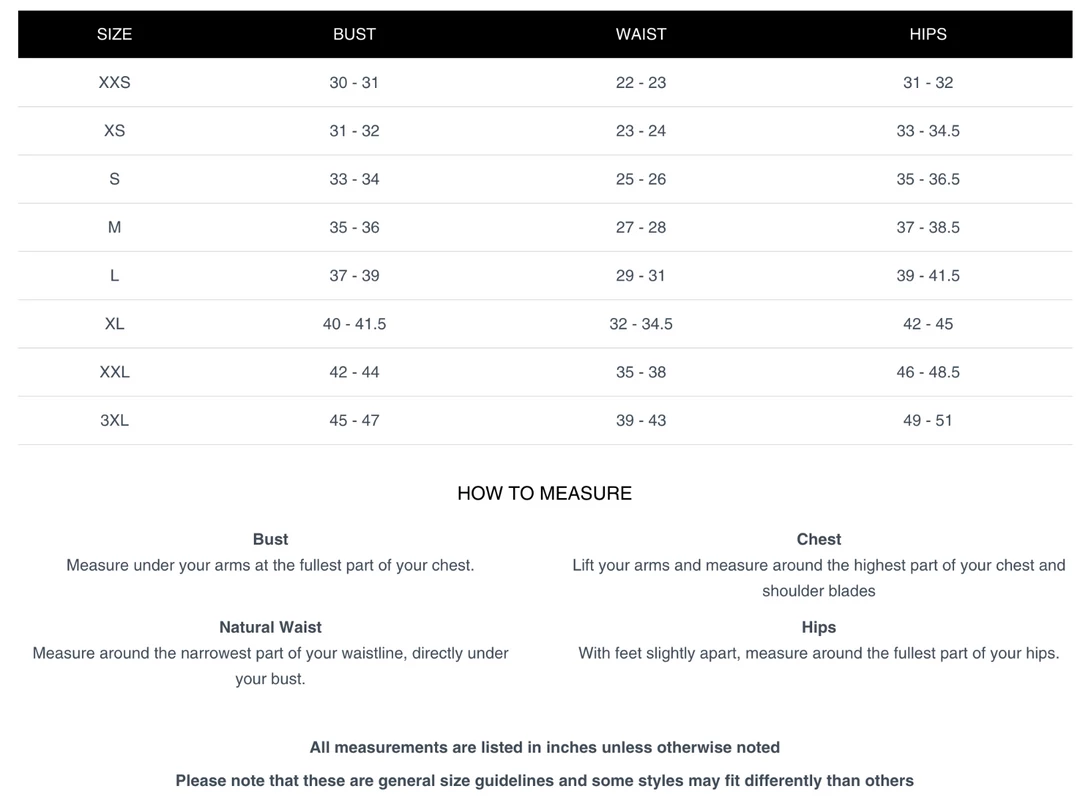Click the waist value 29 - 31
1080x800 pixels.
[x=641, y=276]
